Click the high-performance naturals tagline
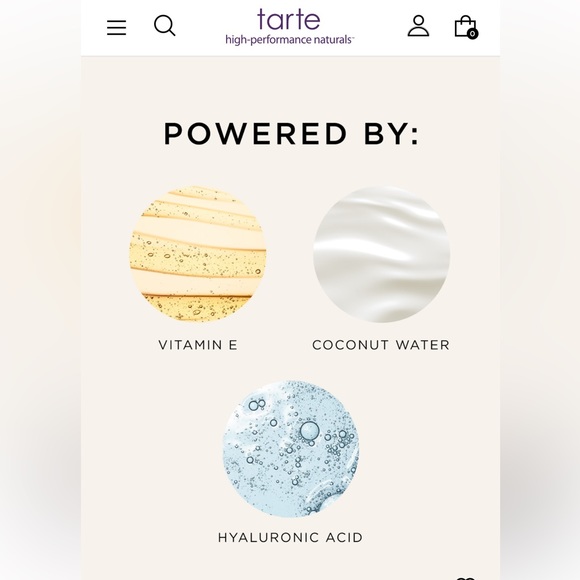 tap(290, 40)
